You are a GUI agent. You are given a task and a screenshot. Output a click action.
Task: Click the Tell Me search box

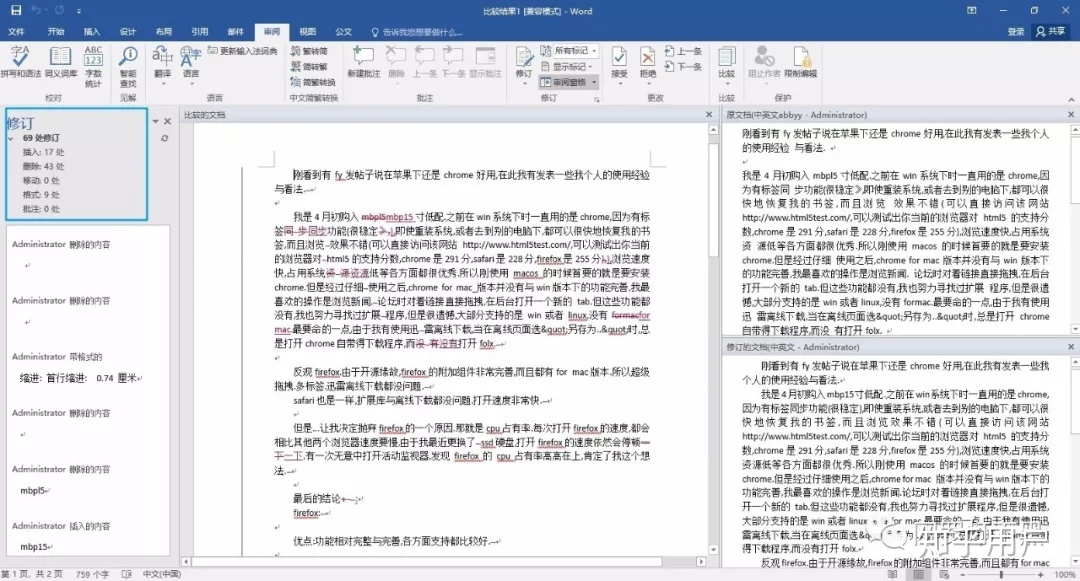coord(417,32)
